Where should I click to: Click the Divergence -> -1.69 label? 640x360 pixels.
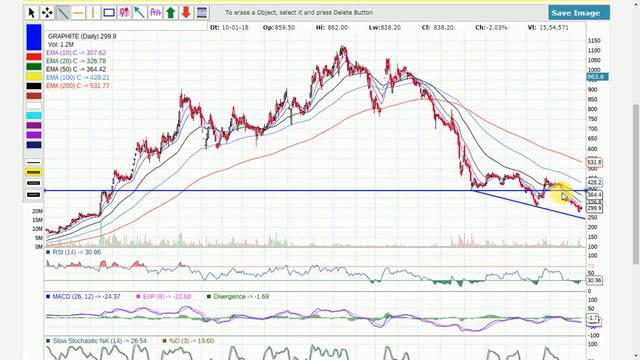tap(238, 297)
